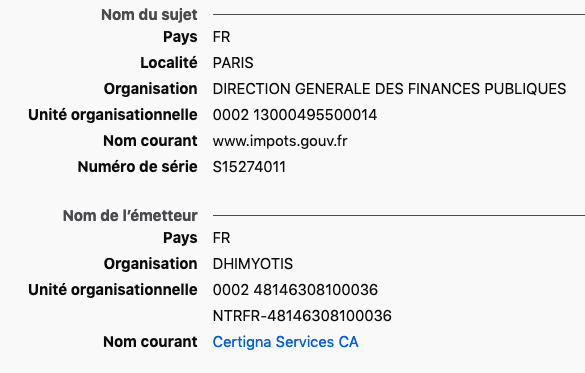Click the issuer organisation DHIMYOTIS
Screen dimensions: 585x373
pyautogui.click(x=253, y=264)
